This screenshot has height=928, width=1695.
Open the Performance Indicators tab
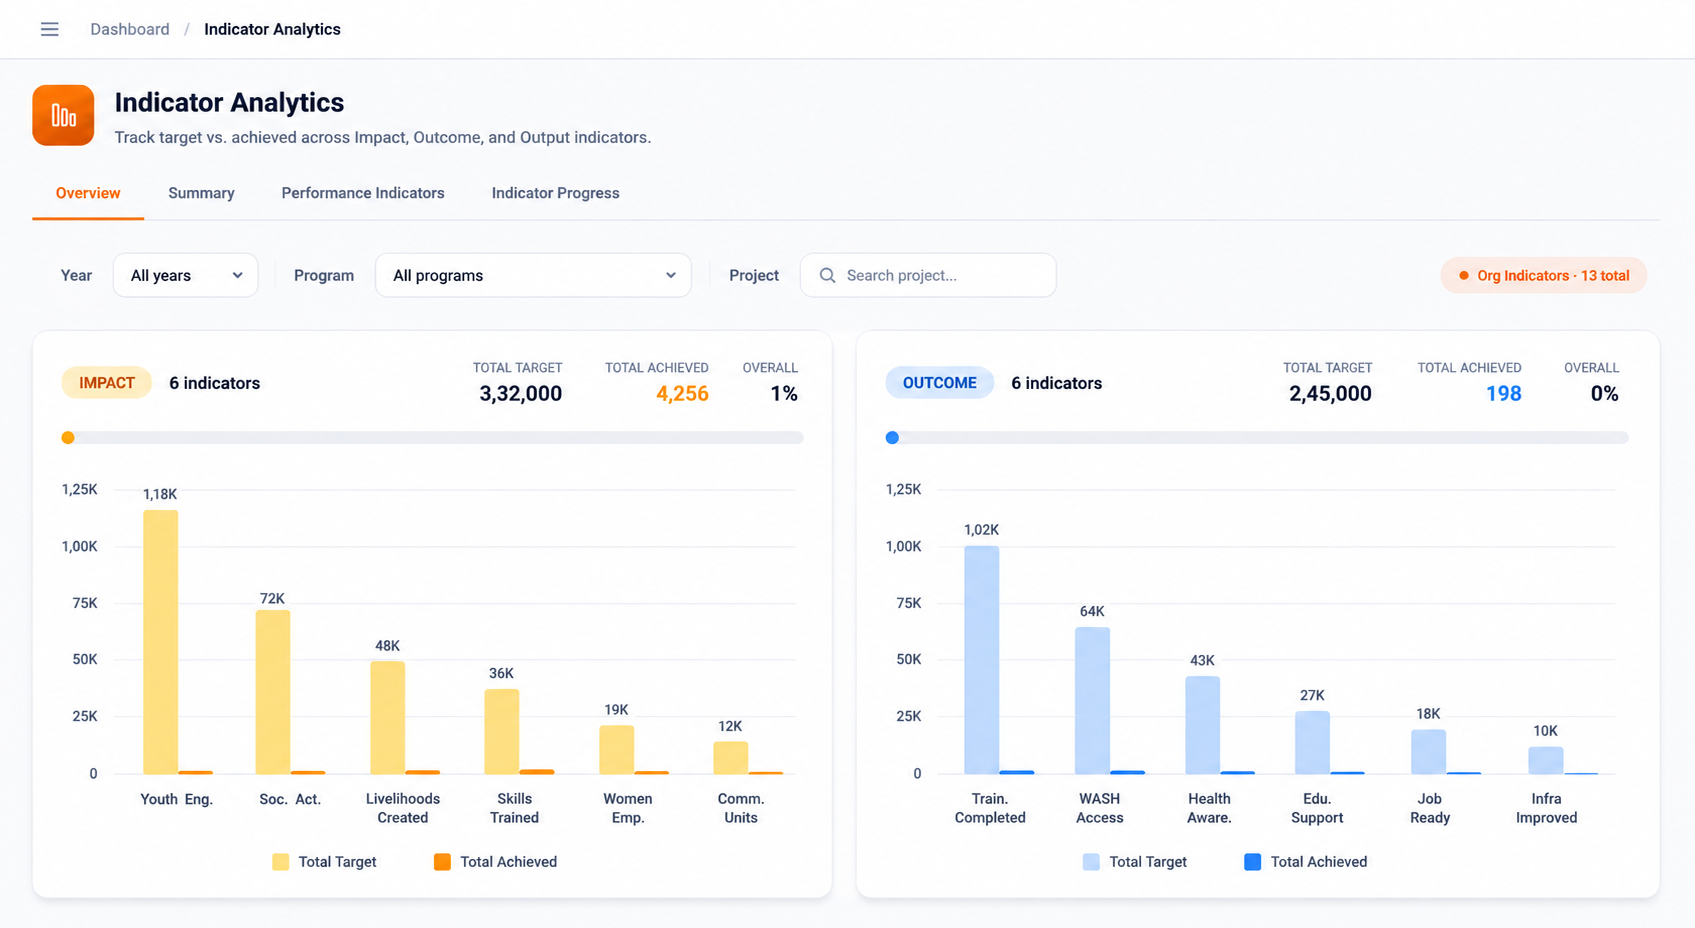[363, 193]
